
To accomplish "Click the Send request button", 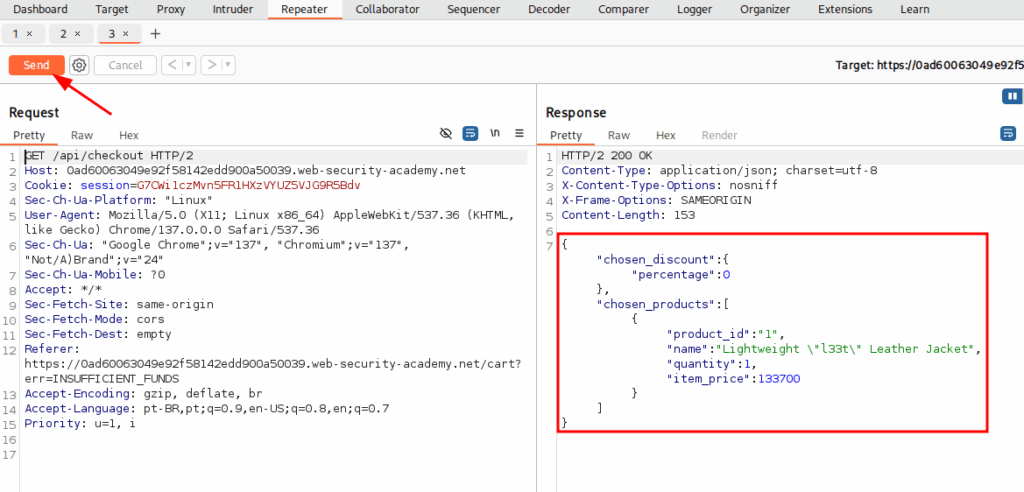I will (36, 65).
